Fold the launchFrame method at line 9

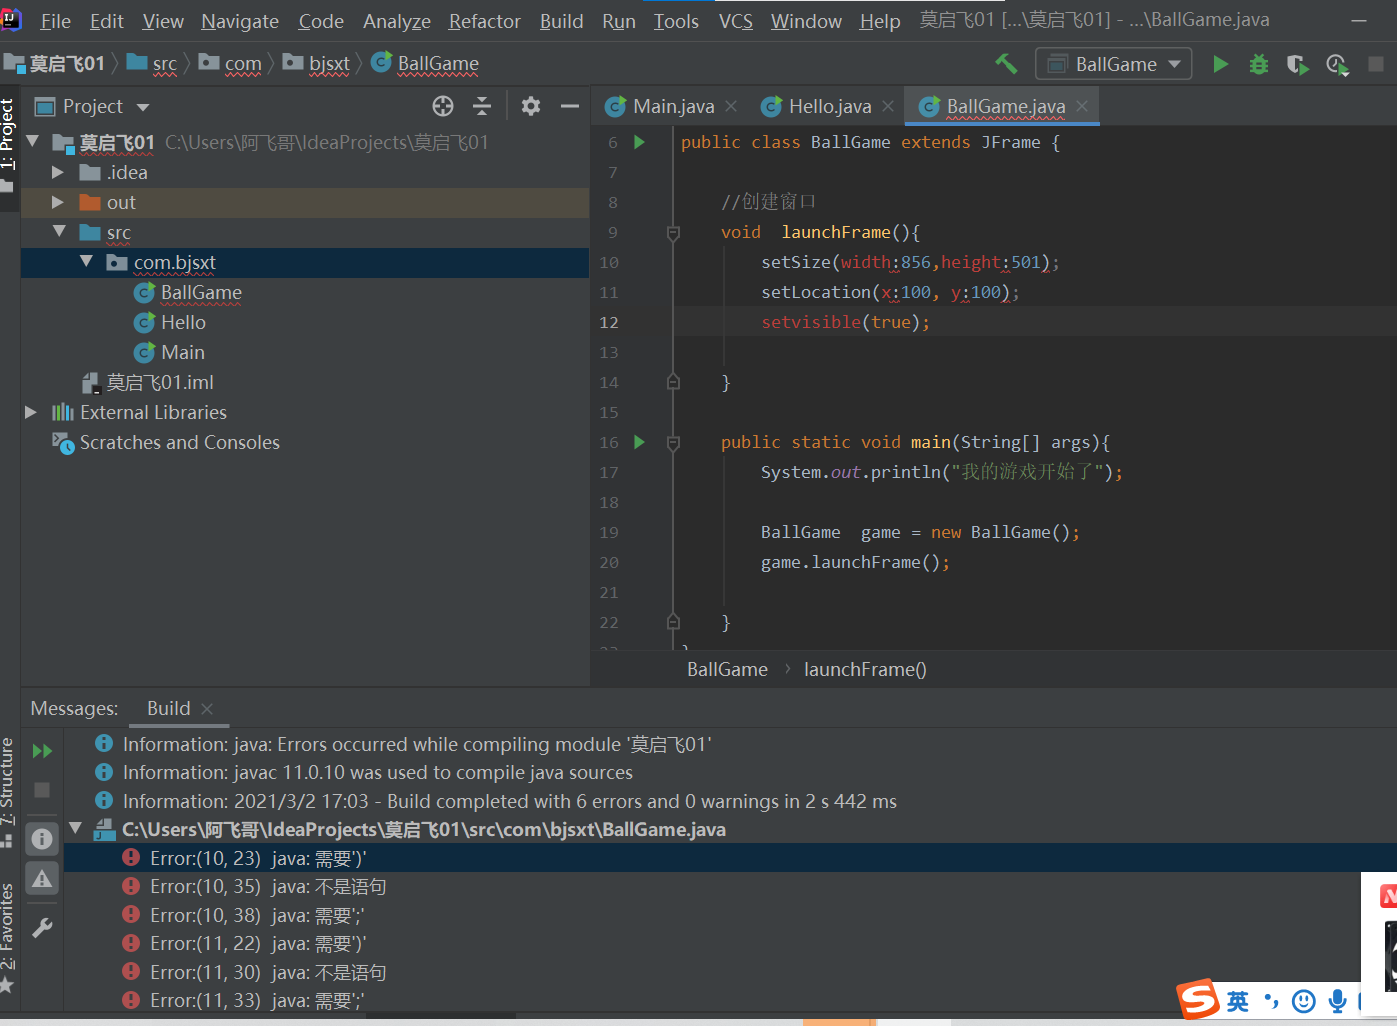tap(673, 232)
